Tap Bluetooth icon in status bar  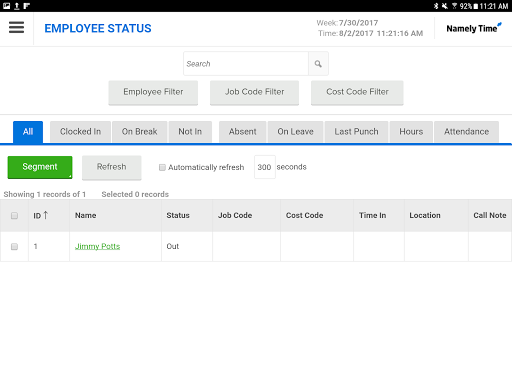[436, 6]
